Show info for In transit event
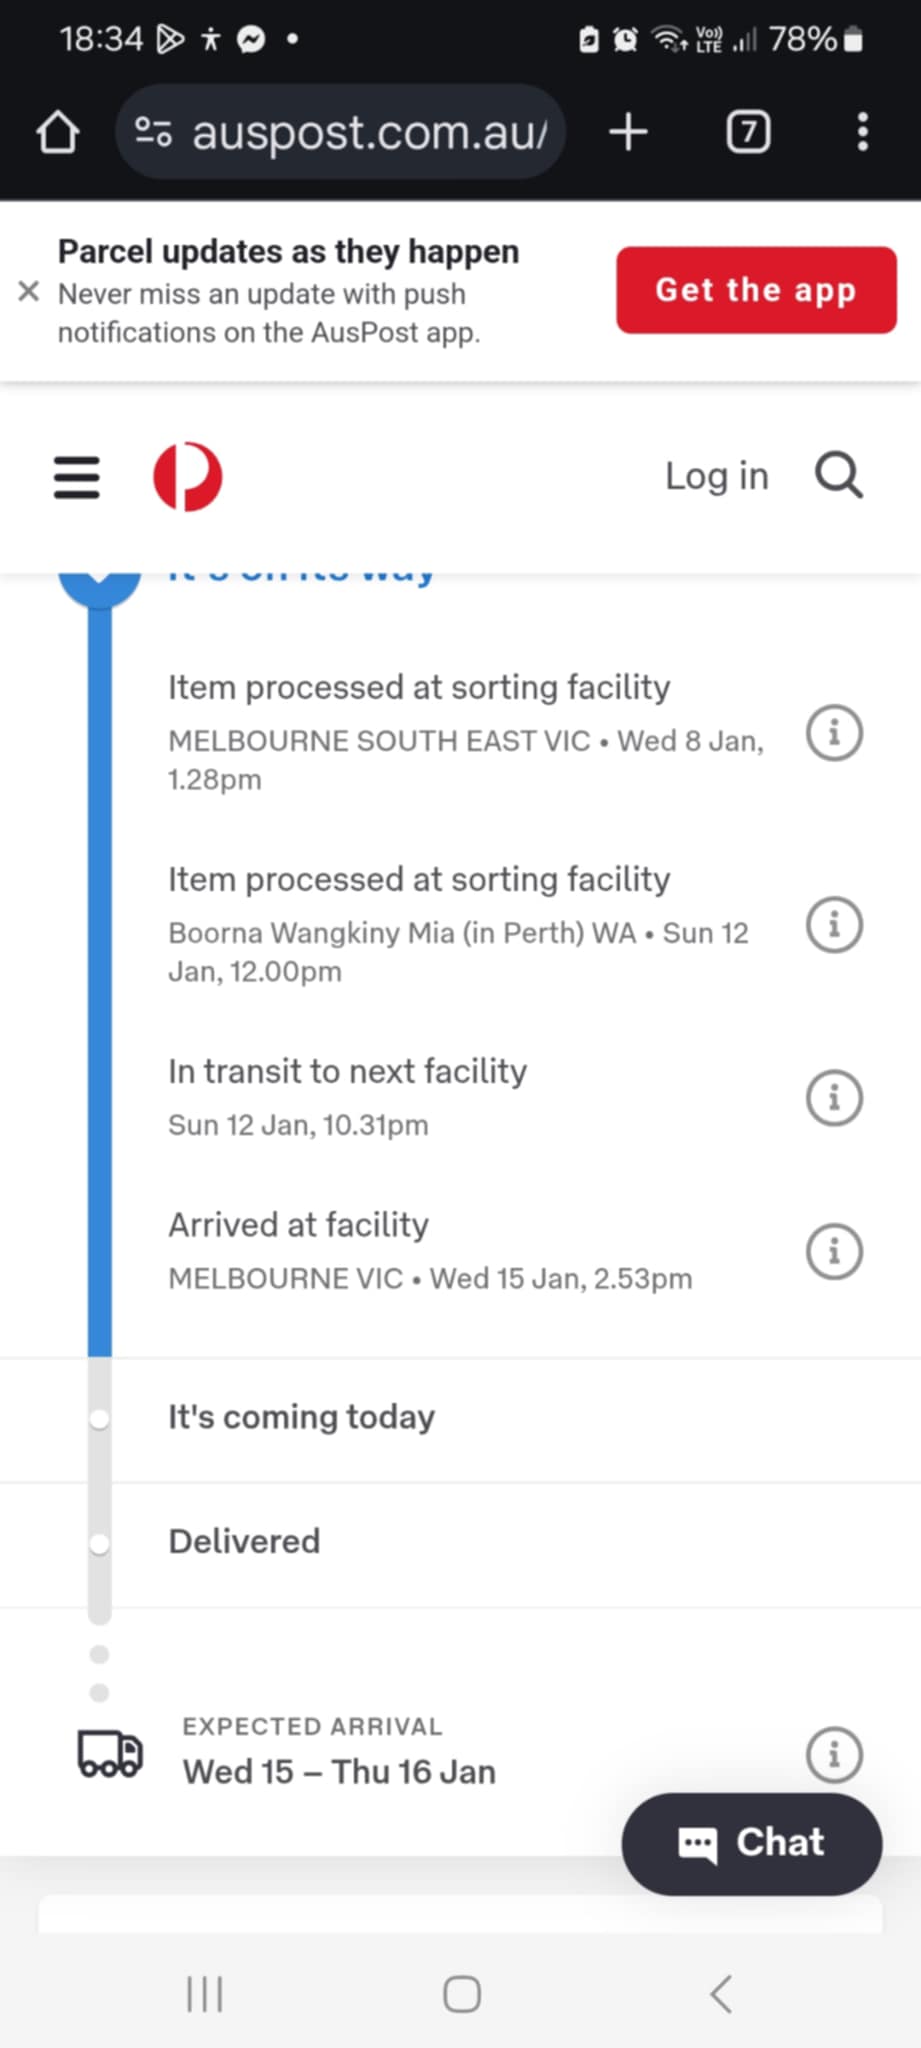The height and width of the screenshot is (2048, 921). [834, 1098]
